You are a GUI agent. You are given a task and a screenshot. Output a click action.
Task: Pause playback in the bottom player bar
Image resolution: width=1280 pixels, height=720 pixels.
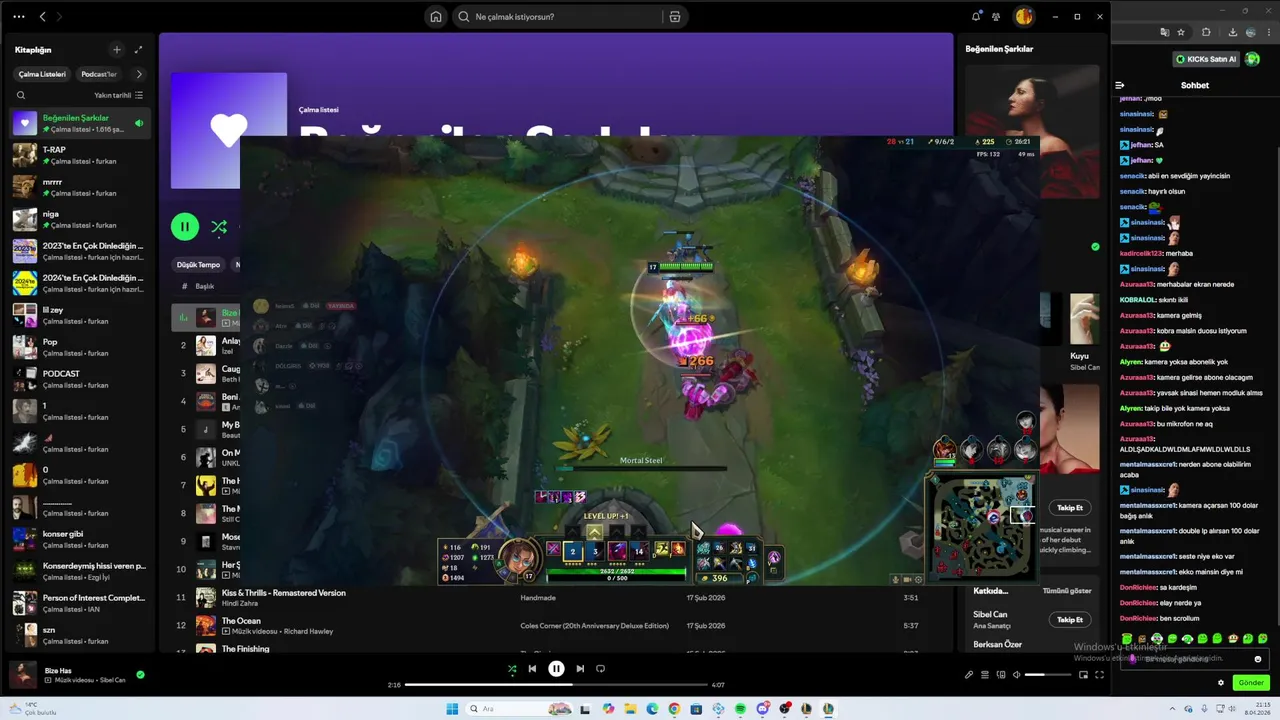(x=556, y=669)
